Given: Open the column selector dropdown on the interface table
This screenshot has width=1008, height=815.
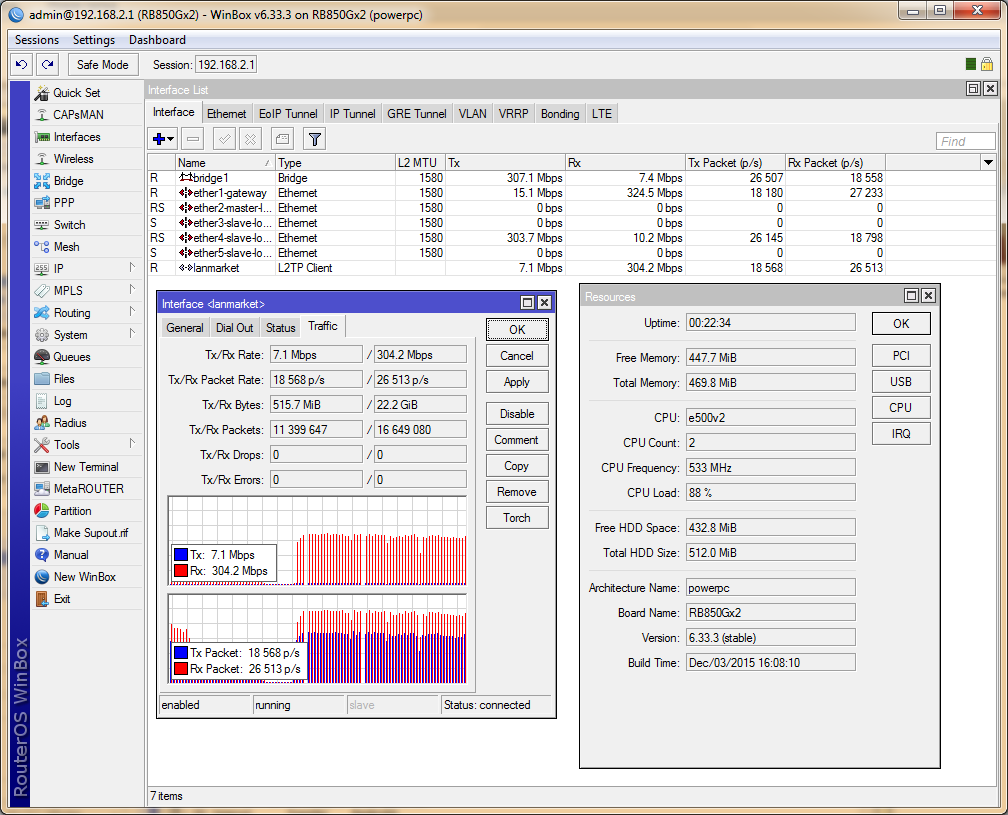Looking at the screenshot, I should 989,162.
